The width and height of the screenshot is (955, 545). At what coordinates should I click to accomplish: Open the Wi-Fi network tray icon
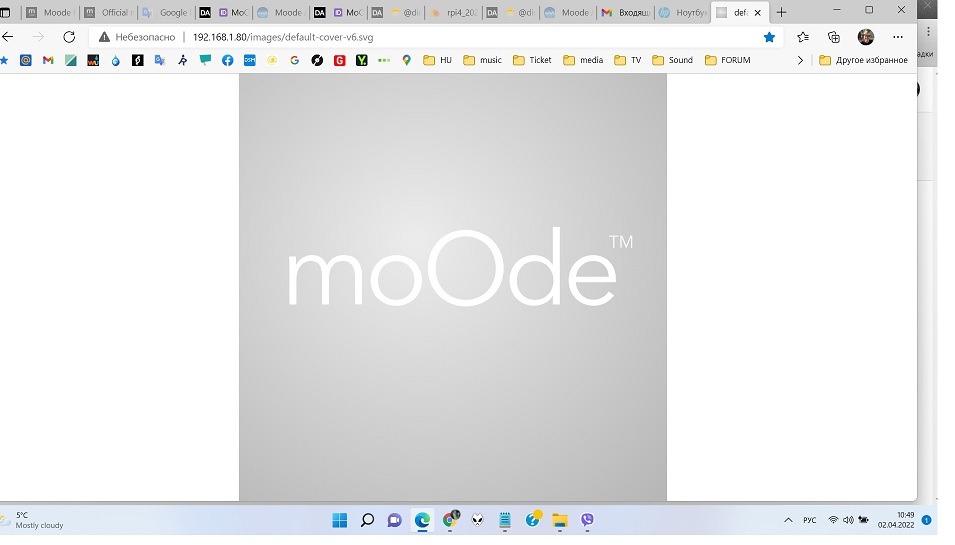tap(833, 520)
